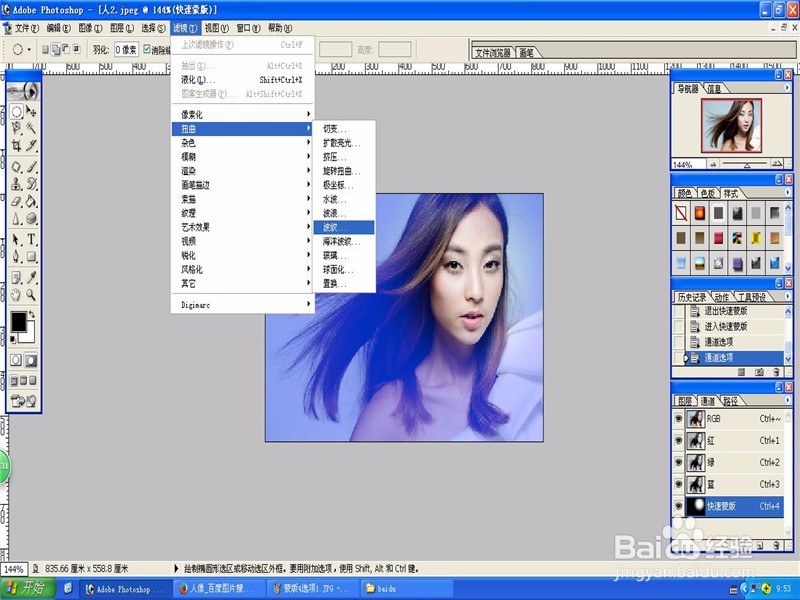Screen dimensions: 800x600
Task: Select the Polygonal Lasso tool
Action: pyautogui.click(x=16, y=128)
